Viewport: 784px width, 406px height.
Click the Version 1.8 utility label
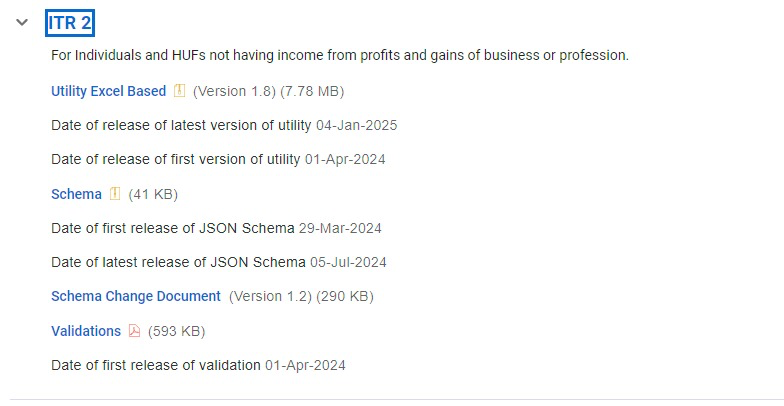pyautogui.click(x=233, y=91)
